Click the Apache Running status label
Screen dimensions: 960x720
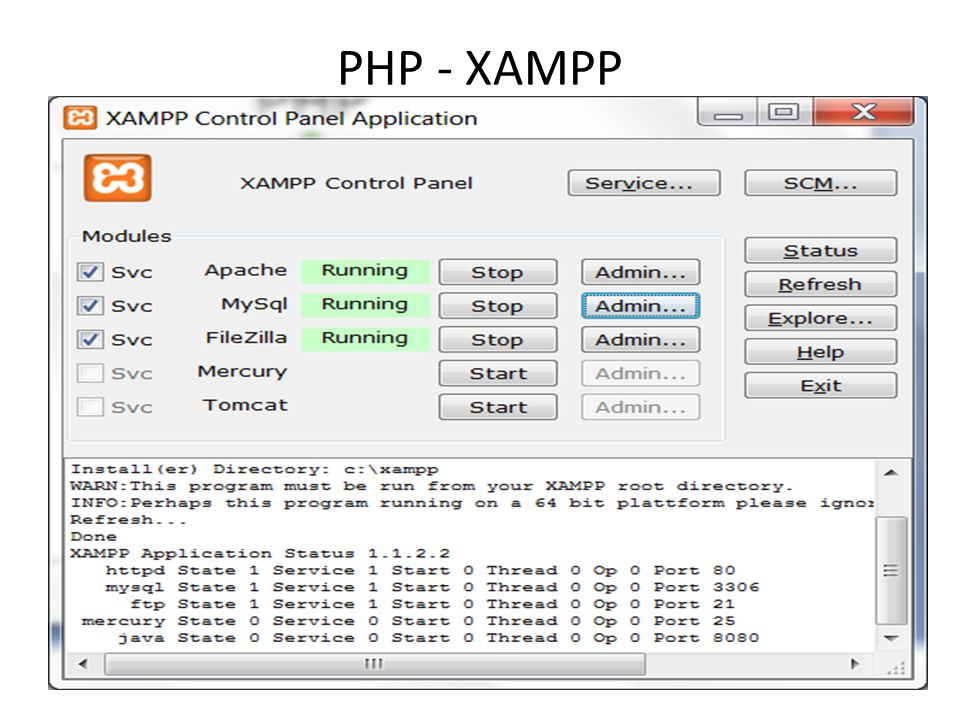click(x=365, y=271)
